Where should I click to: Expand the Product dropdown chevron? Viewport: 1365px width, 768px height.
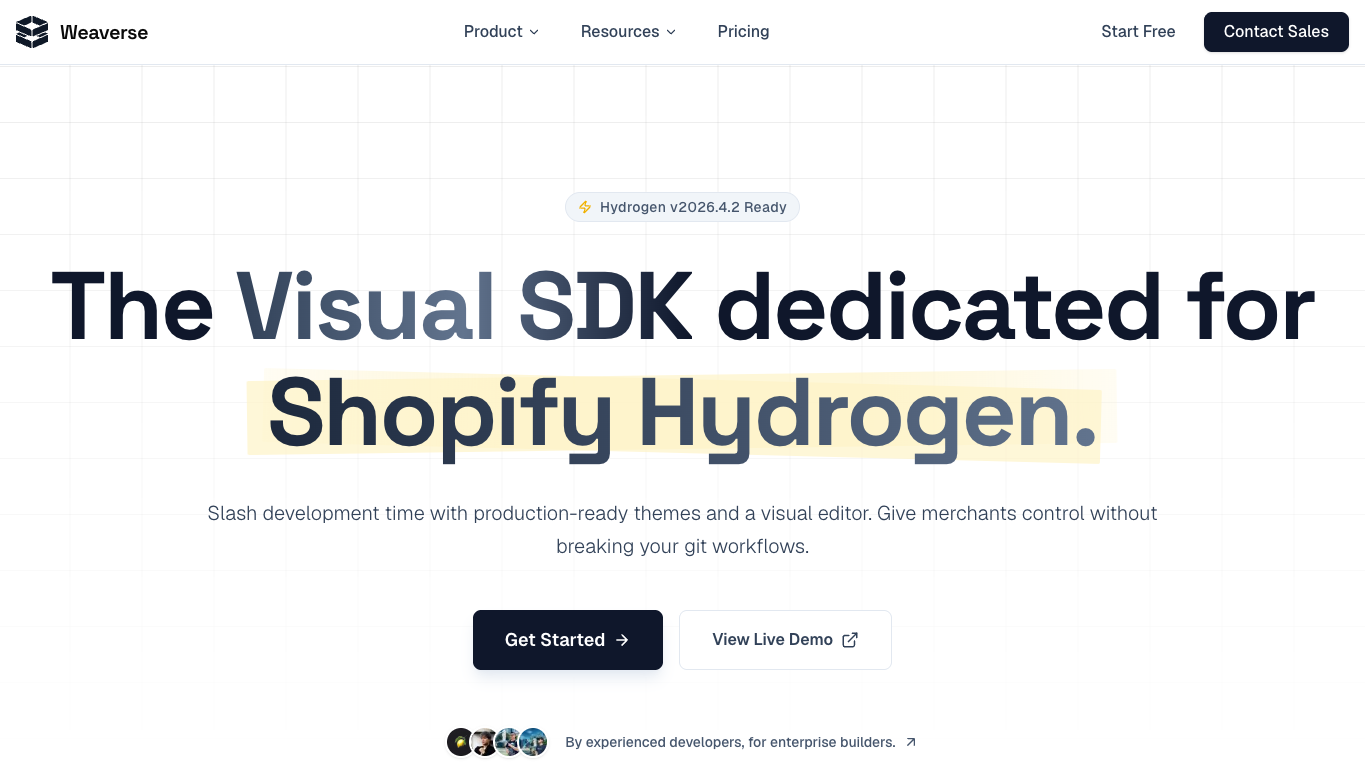tap(534, 32)
